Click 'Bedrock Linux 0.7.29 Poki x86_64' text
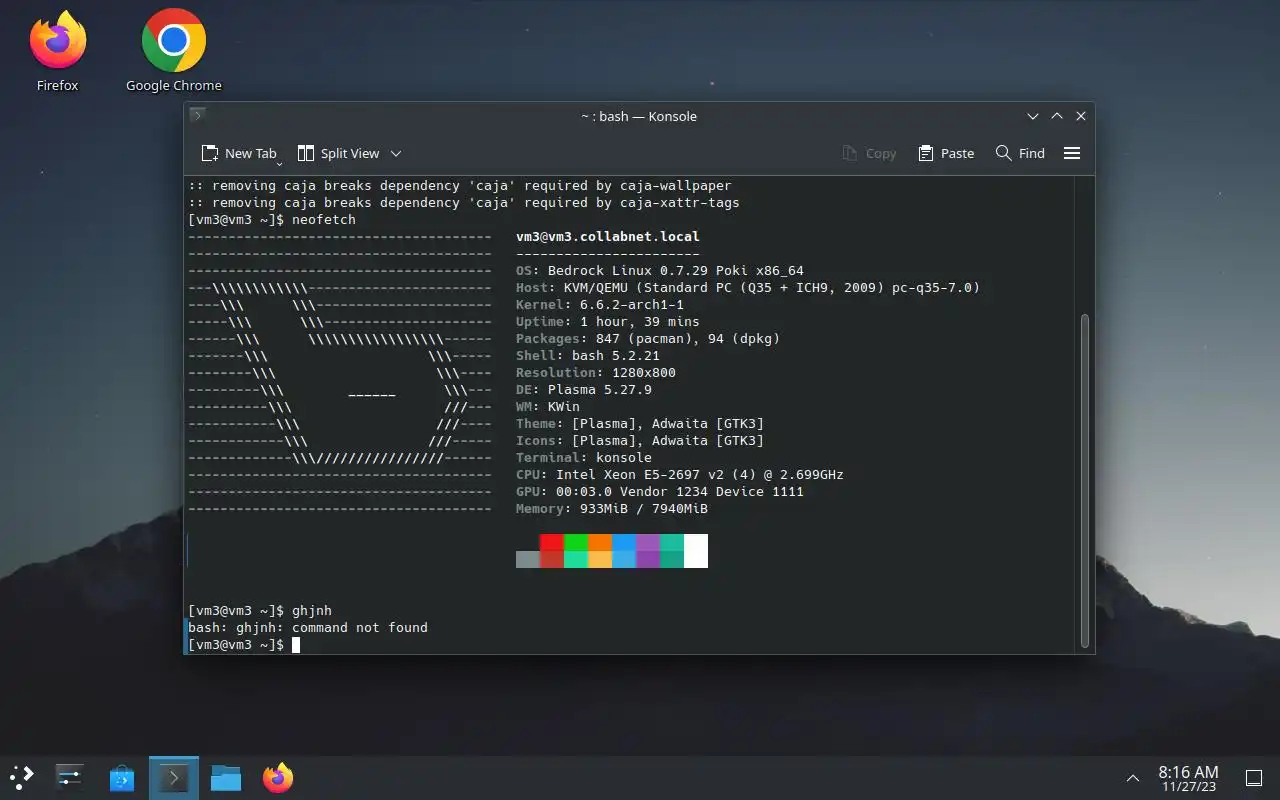Screen dimensions: 1280x800 pos(676,271)
